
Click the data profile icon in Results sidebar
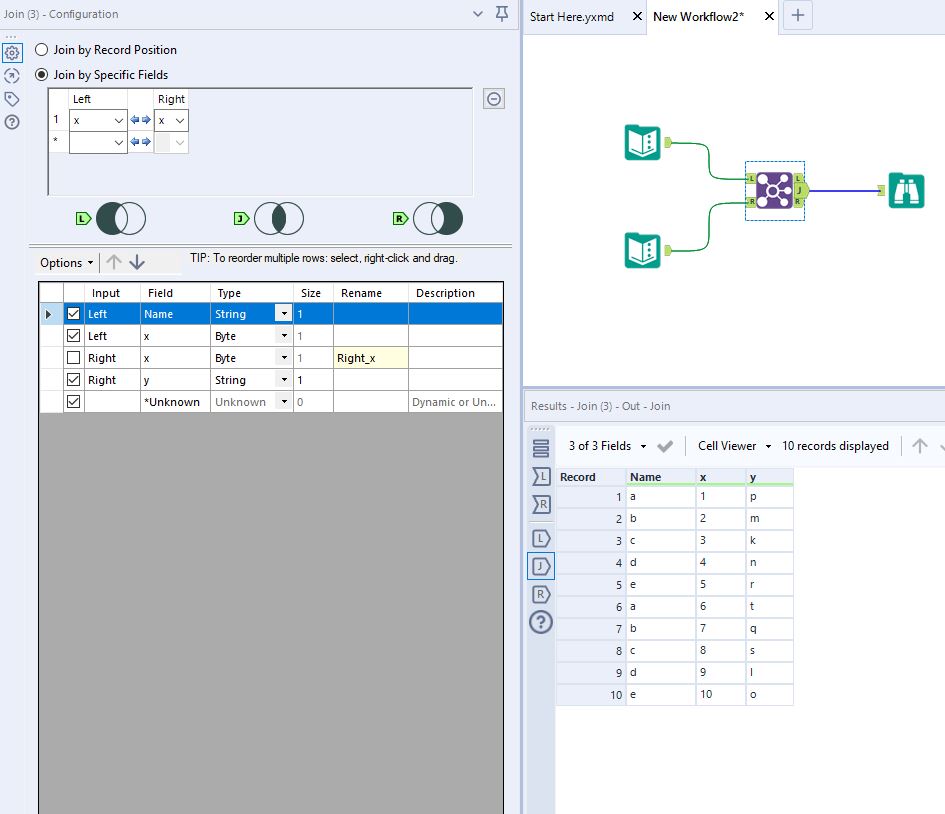coord(540,448)
